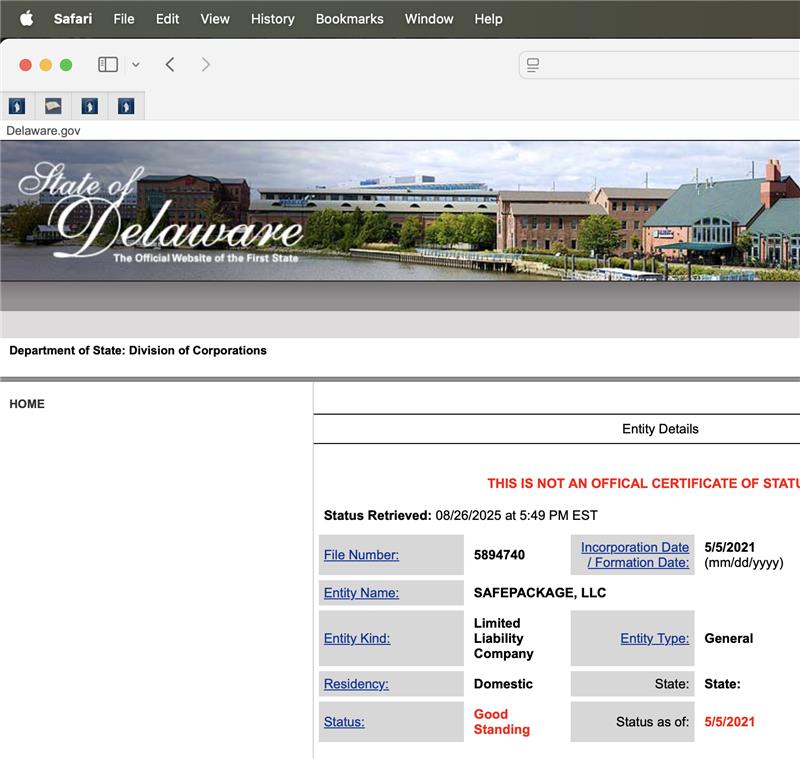The image size is (800, 759).
Task: Click the reader icon in address bar
Action: pyautogui.click(x=533, y=65)
